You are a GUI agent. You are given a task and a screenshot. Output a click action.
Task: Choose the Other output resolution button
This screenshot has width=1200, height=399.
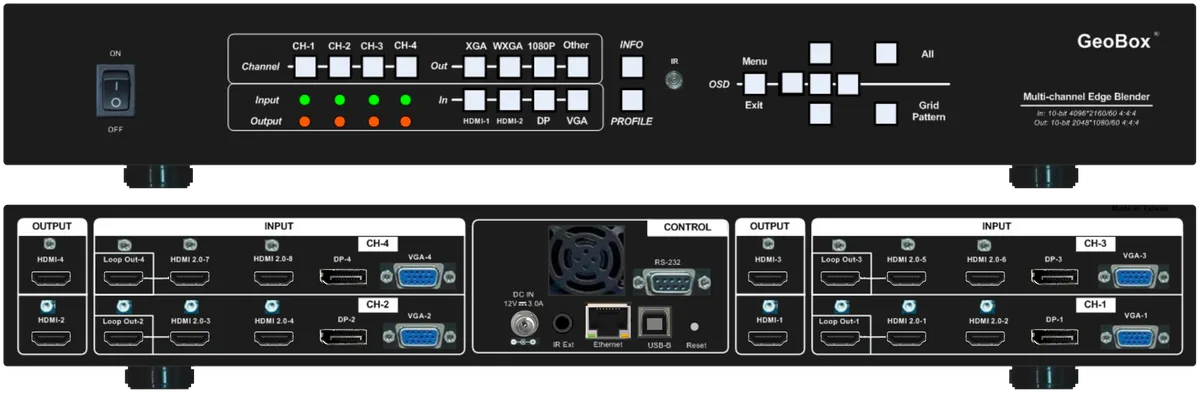[577, 67]
